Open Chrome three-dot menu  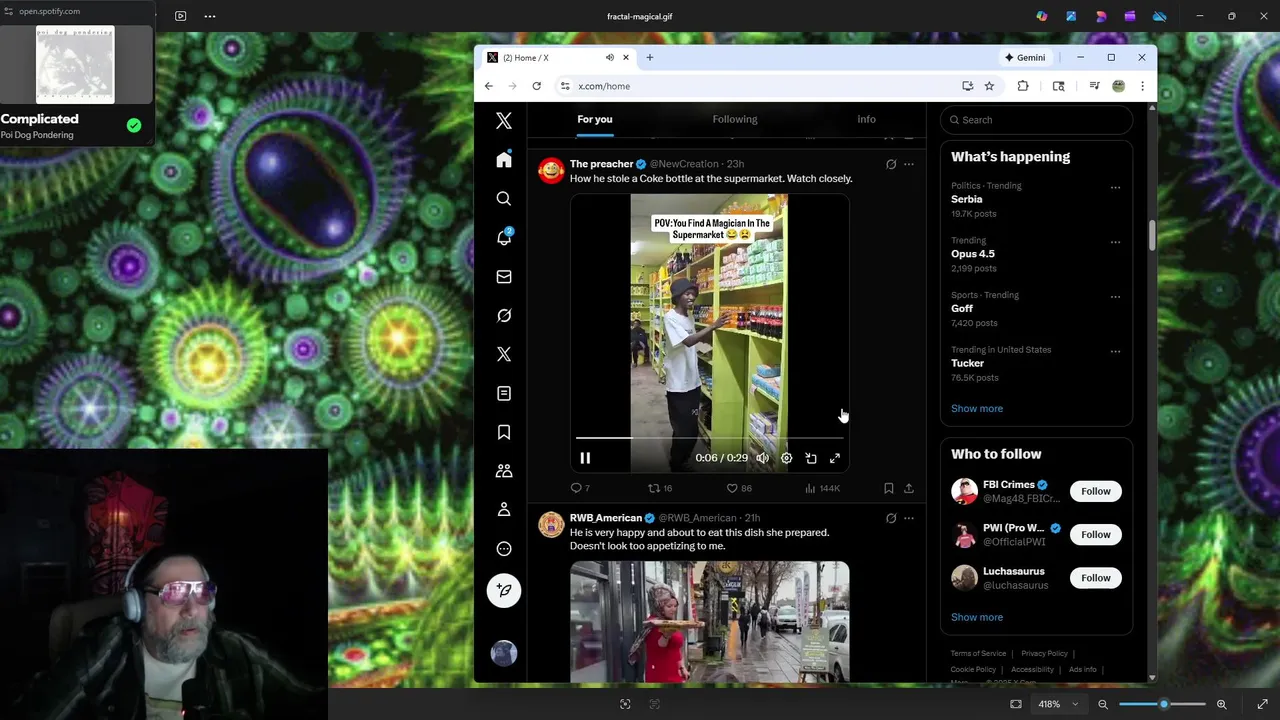[x=1142, y=86]
